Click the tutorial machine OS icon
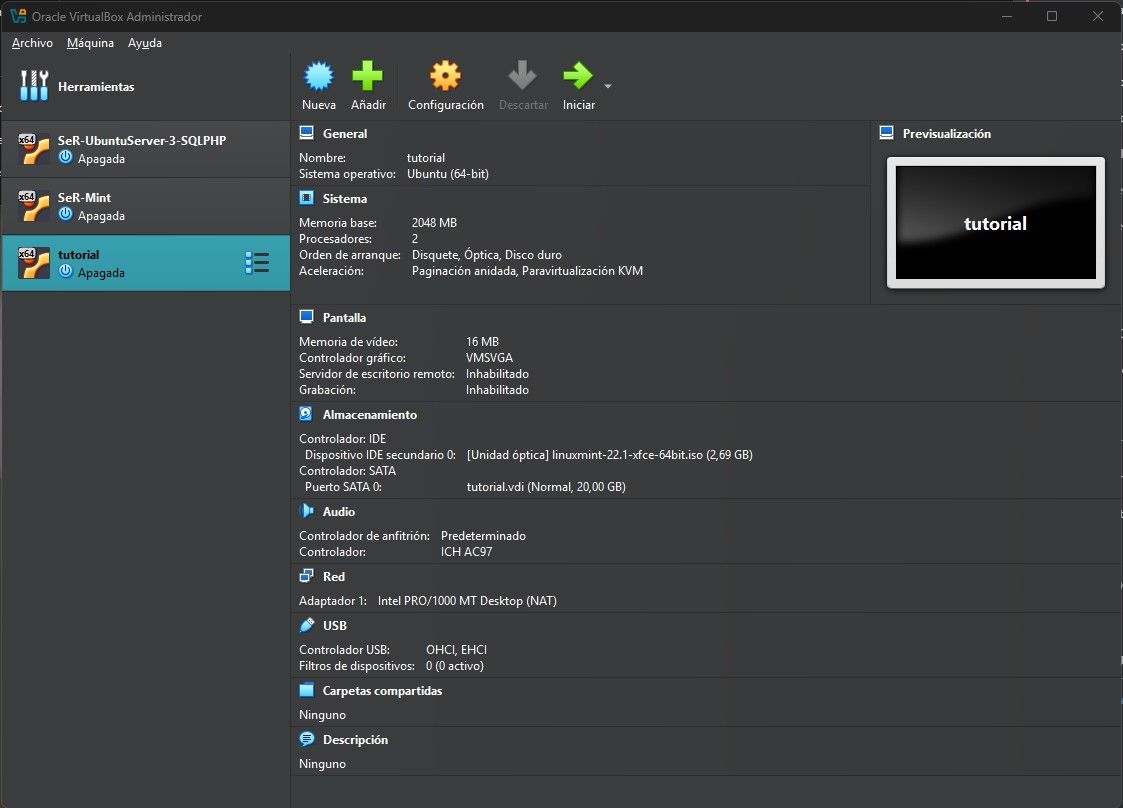Image resolution: width=1123 pixels, height=808 pixels. coord(34,263)
